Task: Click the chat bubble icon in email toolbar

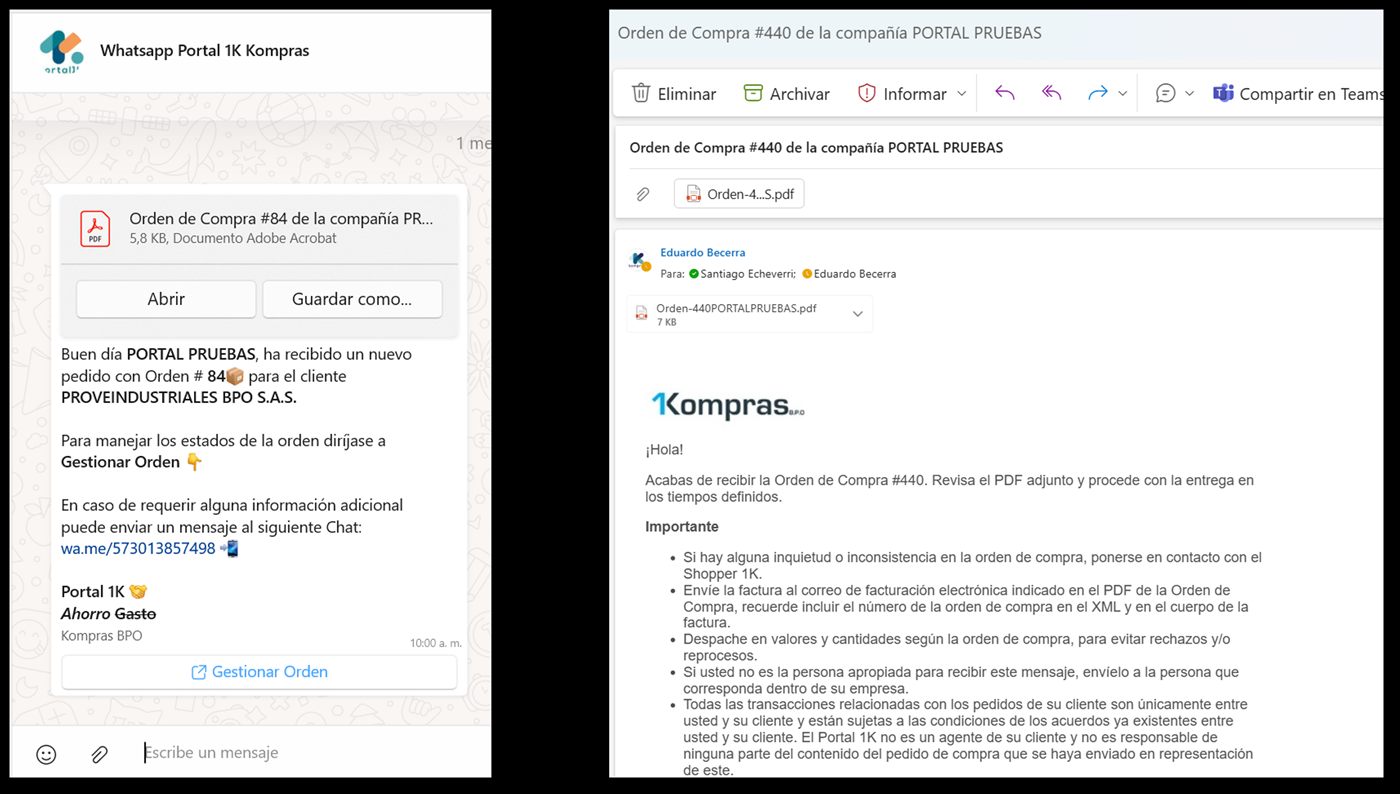Action: point(1165,93)
